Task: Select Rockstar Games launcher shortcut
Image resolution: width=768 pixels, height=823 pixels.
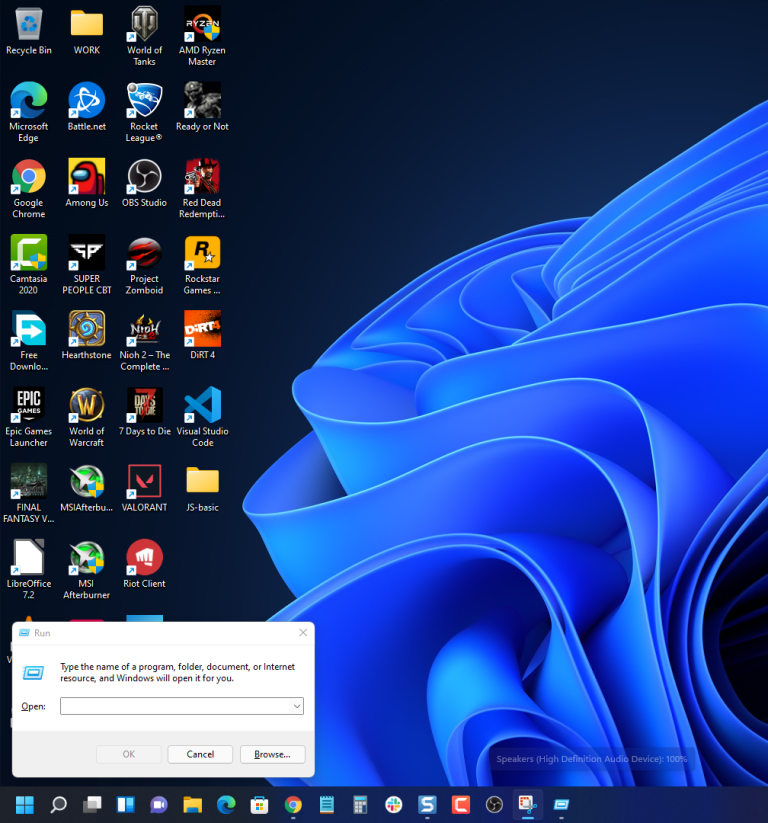Action: (x=202, y=265)
